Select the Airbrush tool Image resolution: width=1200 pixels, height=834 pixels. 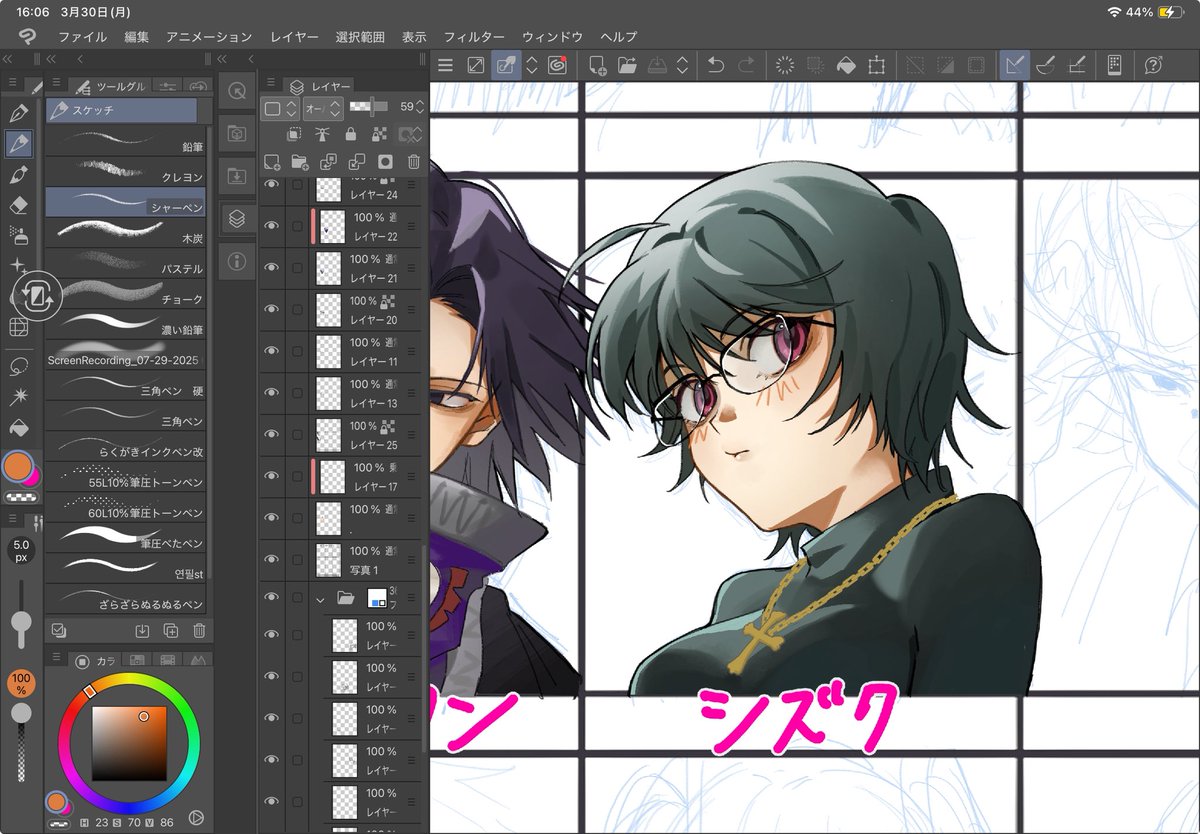[18, 235]
